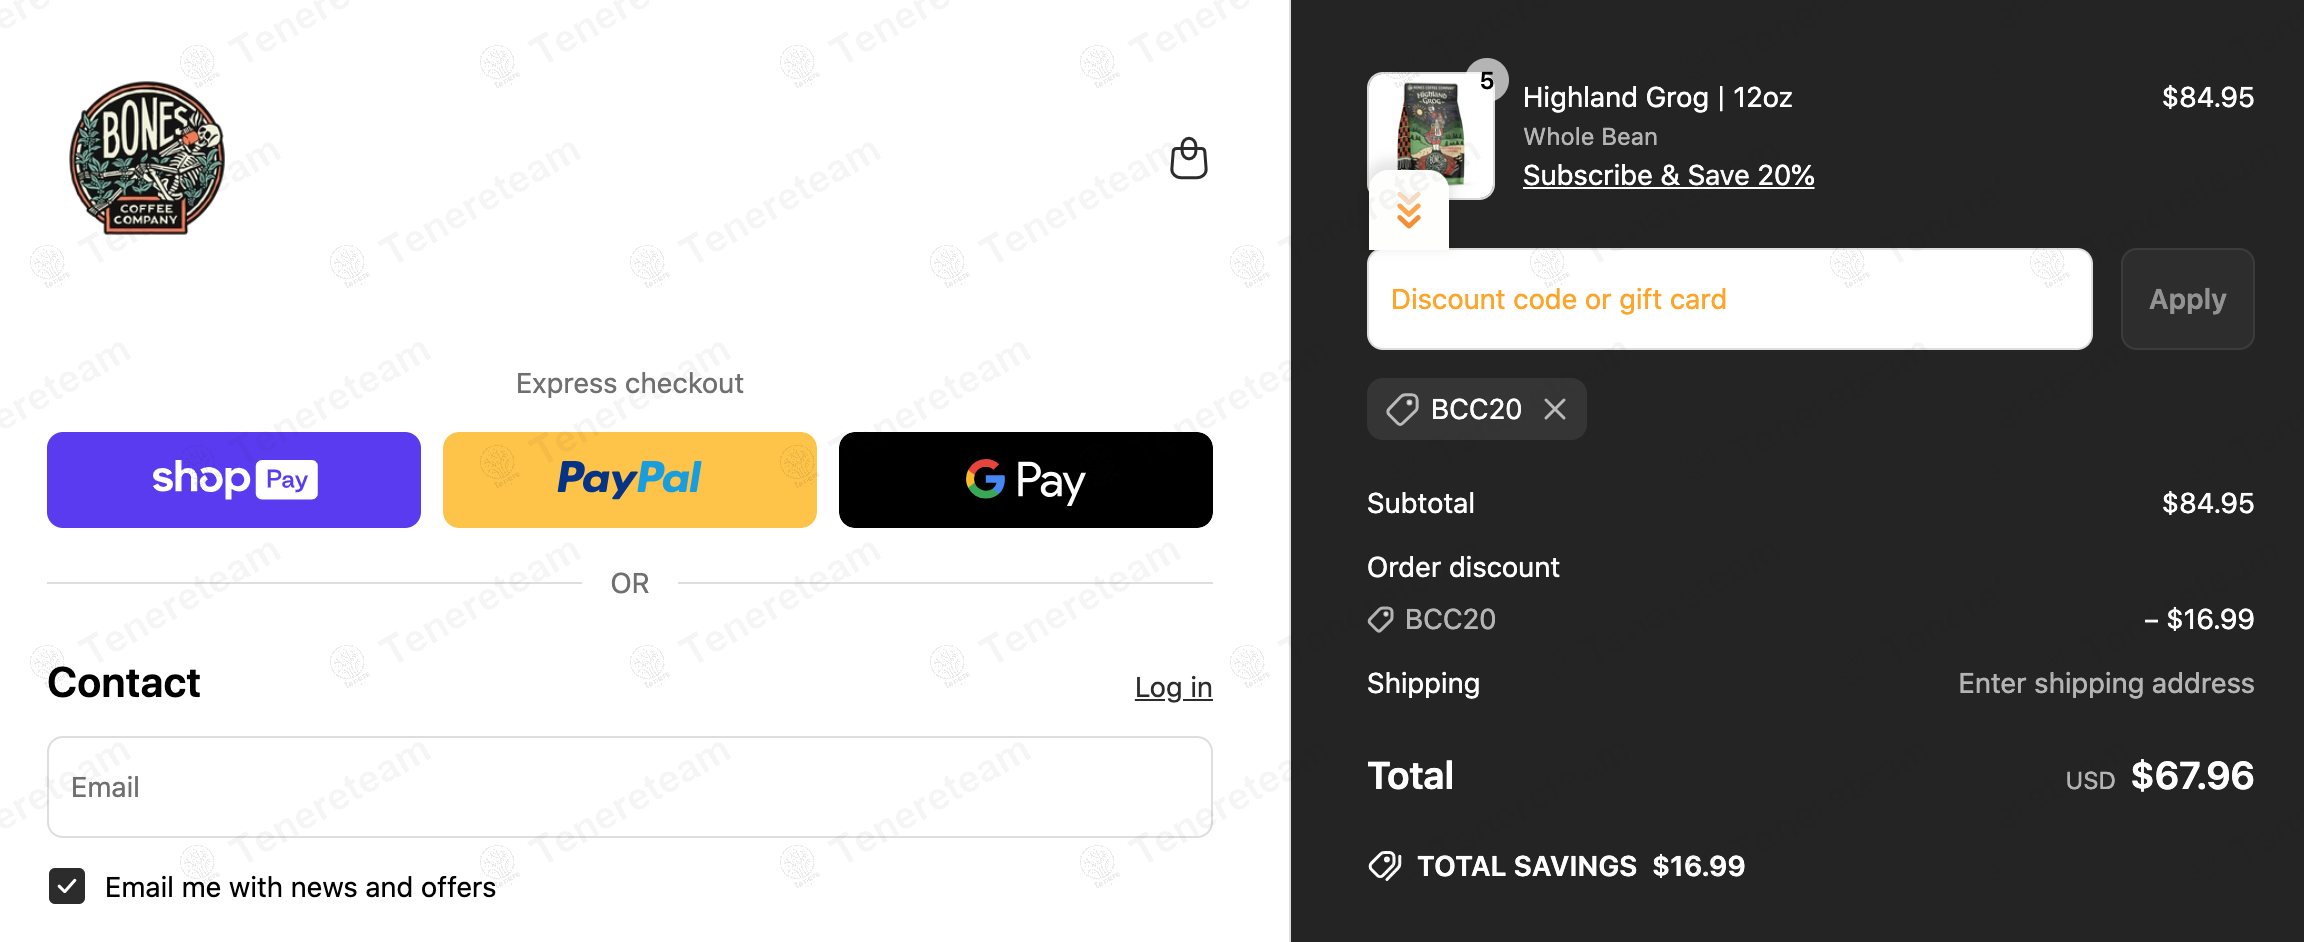Pay with Shop Pay

(234, 480)
